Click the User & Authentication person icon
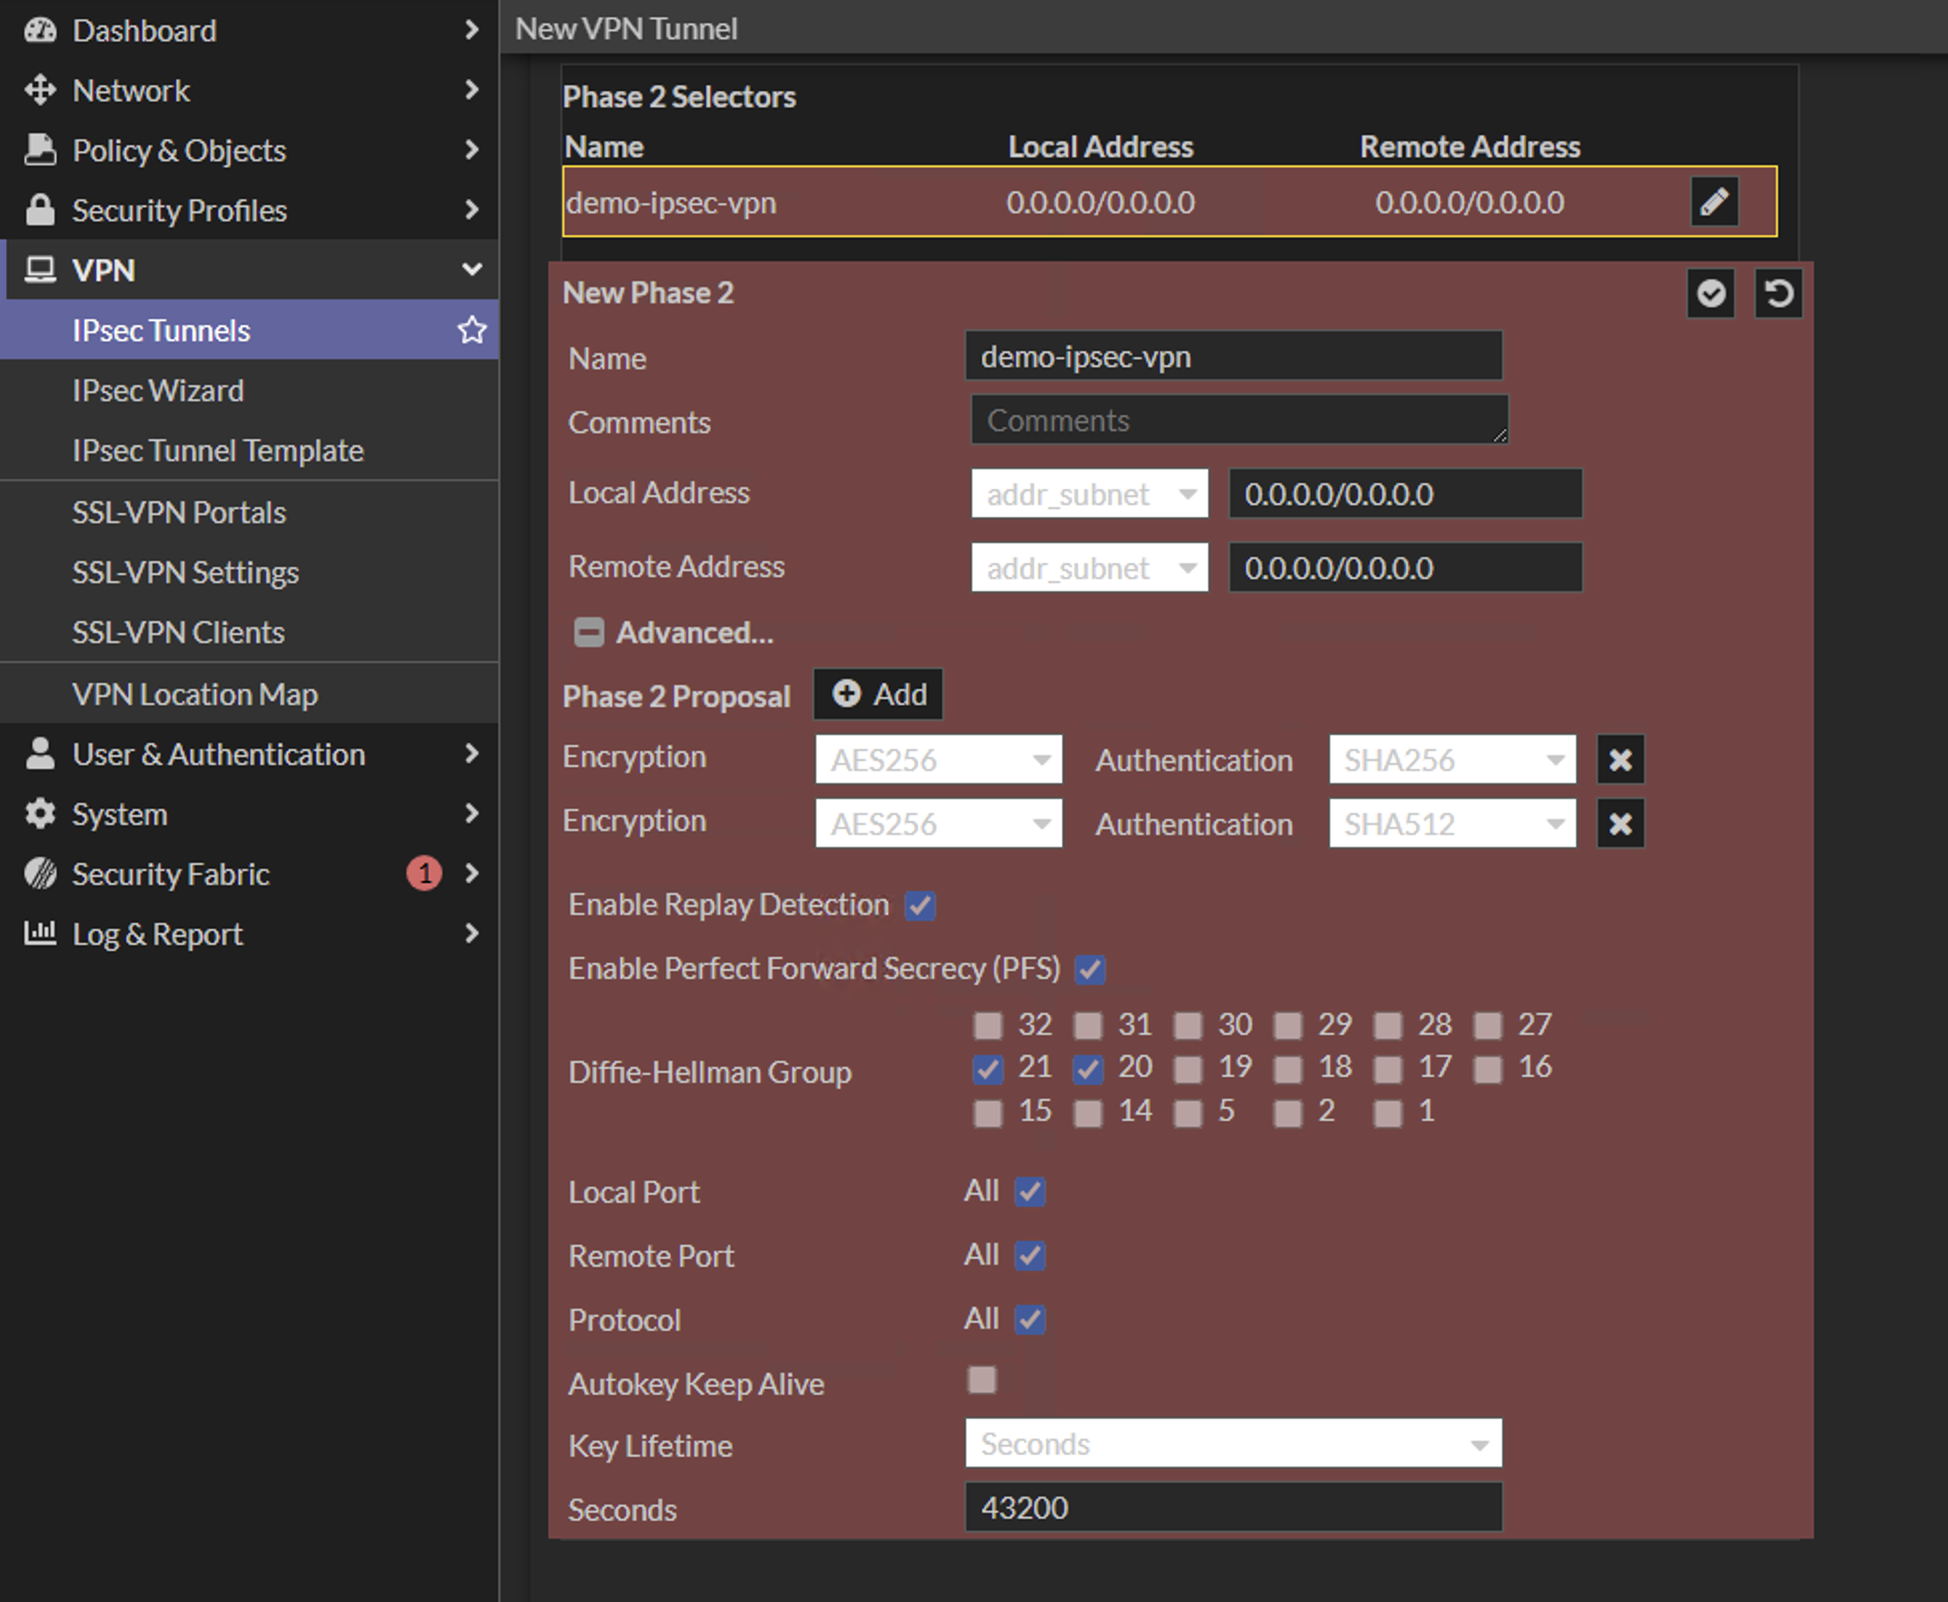This screenshot has width=1948, height=1602. pyautogui.click(x=40, y=754)
